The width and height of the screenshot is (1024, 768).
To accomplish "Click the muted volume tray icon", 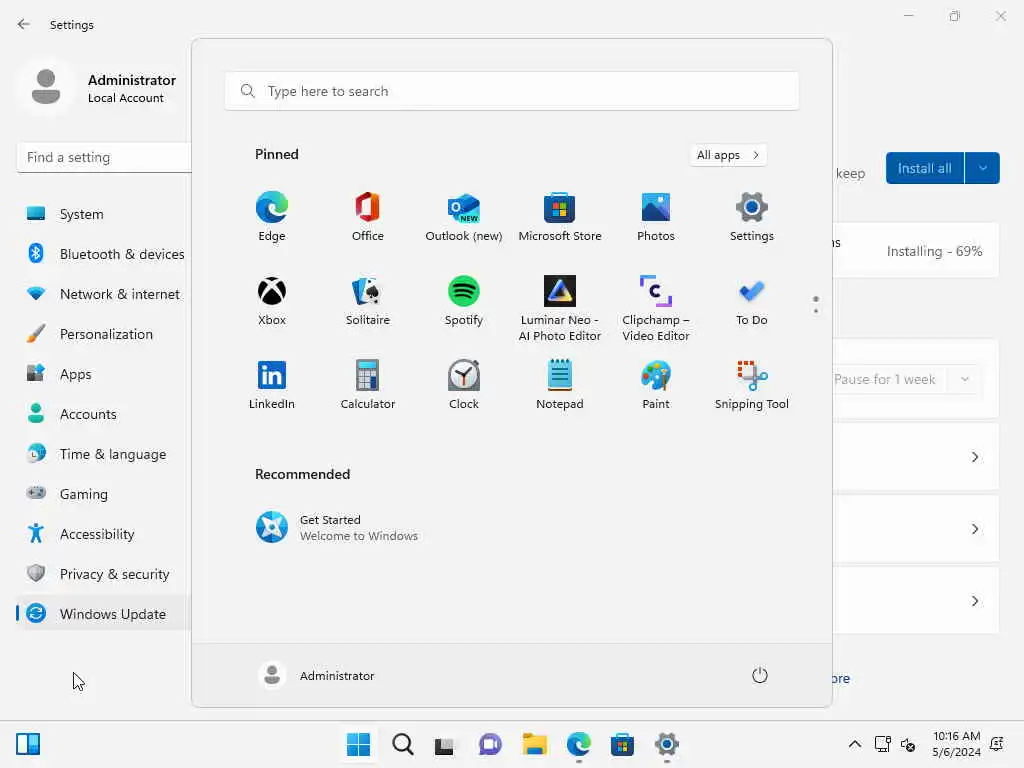I will [908, 744].
